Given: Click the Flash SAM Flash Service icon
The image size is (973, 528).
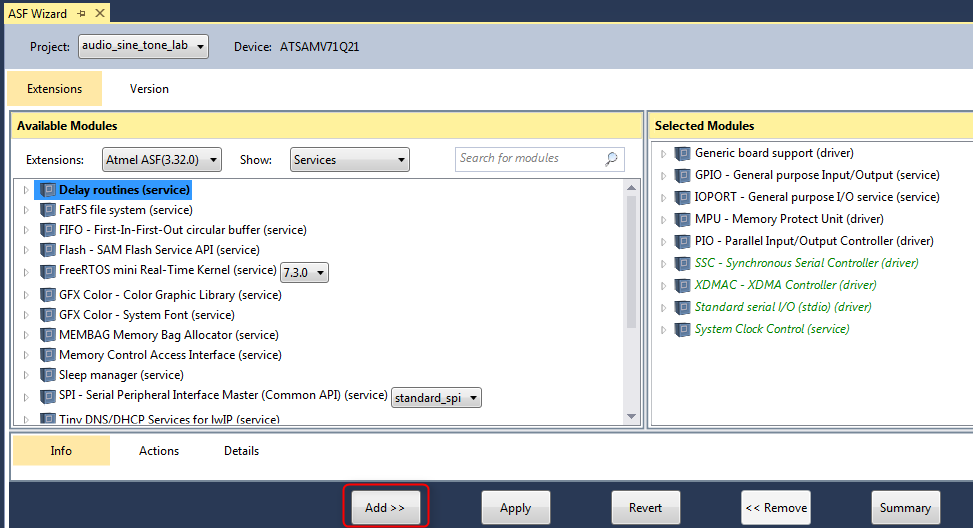Looking at the screenshot, I should [x=48, y=250].
